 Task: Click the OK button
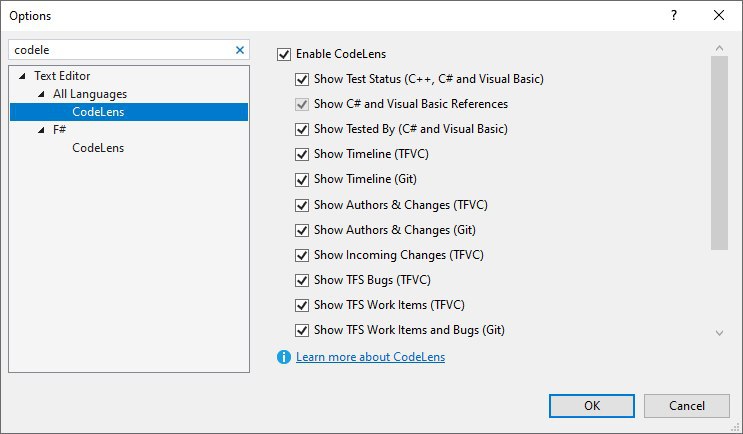(x=592, y=406)
